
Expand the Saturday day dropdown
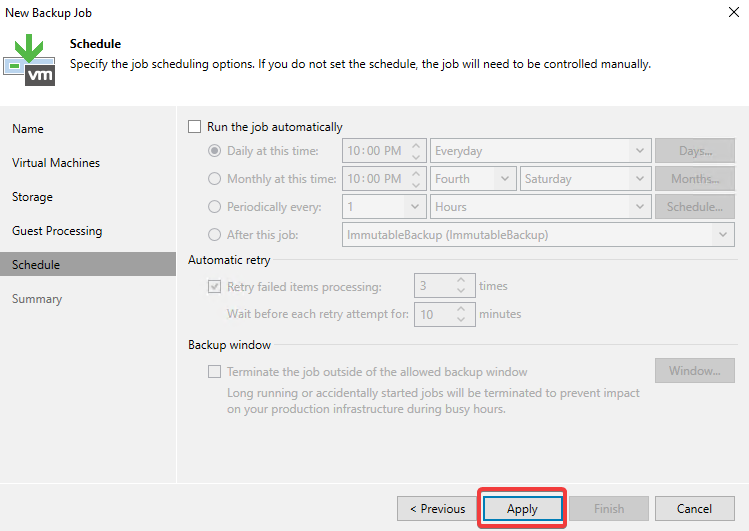click(586, 179)
